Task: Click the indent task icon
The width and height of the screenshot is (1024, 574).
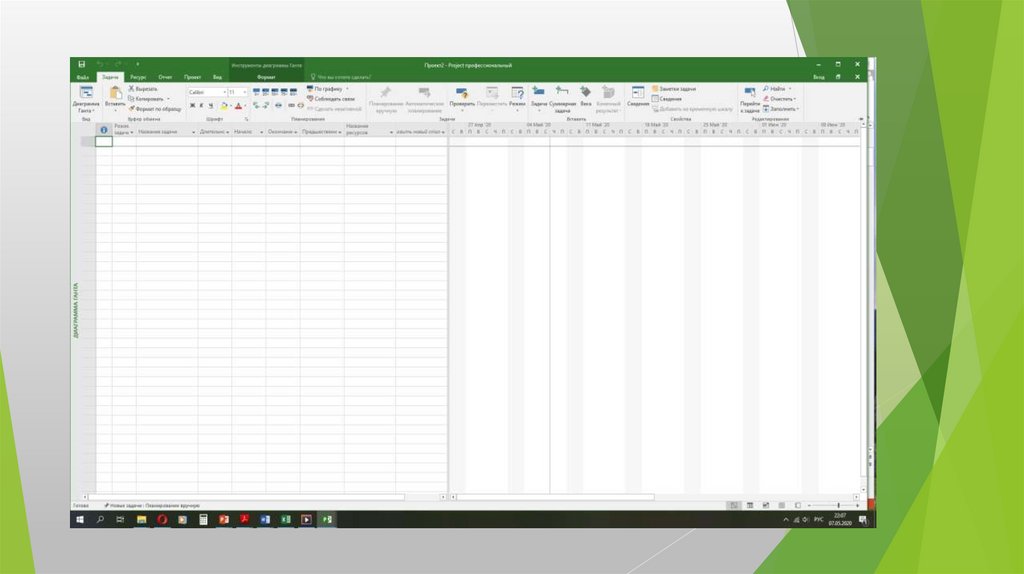Action: point(266,105)
